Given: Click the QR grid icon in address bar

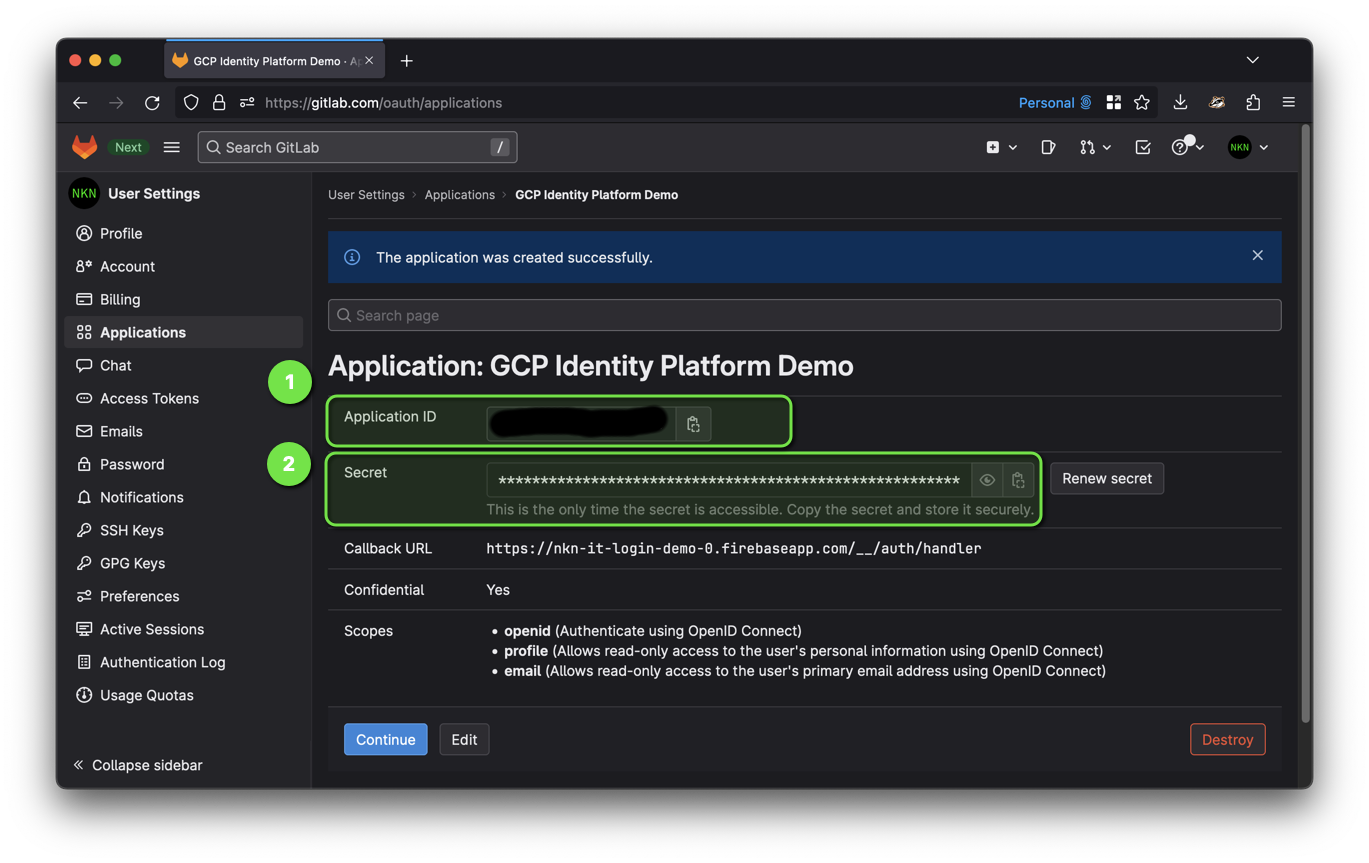Looking at the screenshot, I should [x=1113, y=102].
